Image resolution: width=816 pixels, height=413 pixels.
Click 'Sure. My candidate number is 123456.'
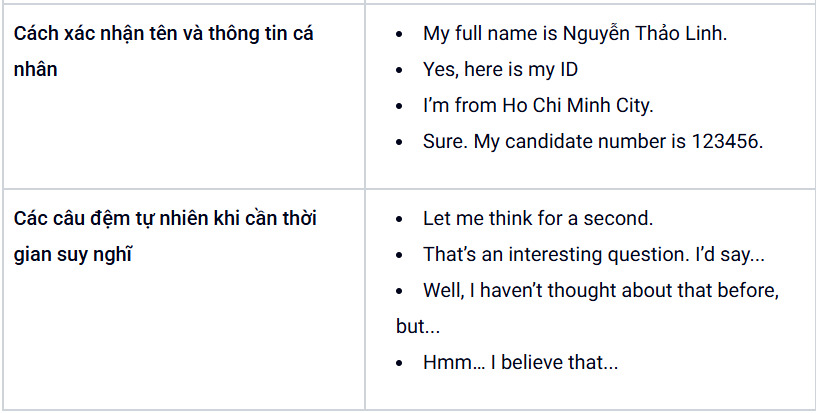click(593, 141)
